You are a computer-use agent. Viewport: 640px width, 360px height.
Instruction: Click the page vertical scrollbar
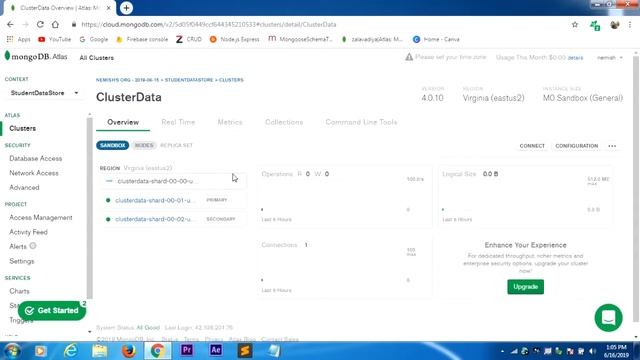coord(636,188)
